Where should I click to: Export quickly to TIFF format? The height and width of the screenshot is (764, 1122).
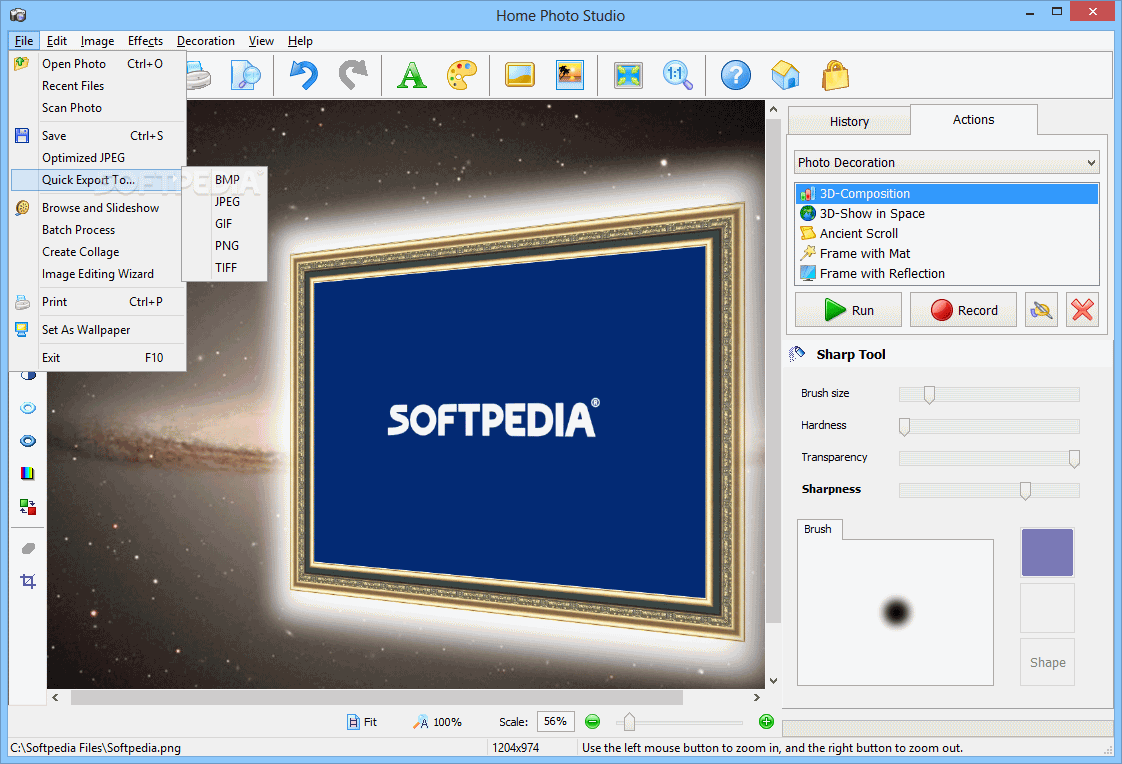[226, 268]
